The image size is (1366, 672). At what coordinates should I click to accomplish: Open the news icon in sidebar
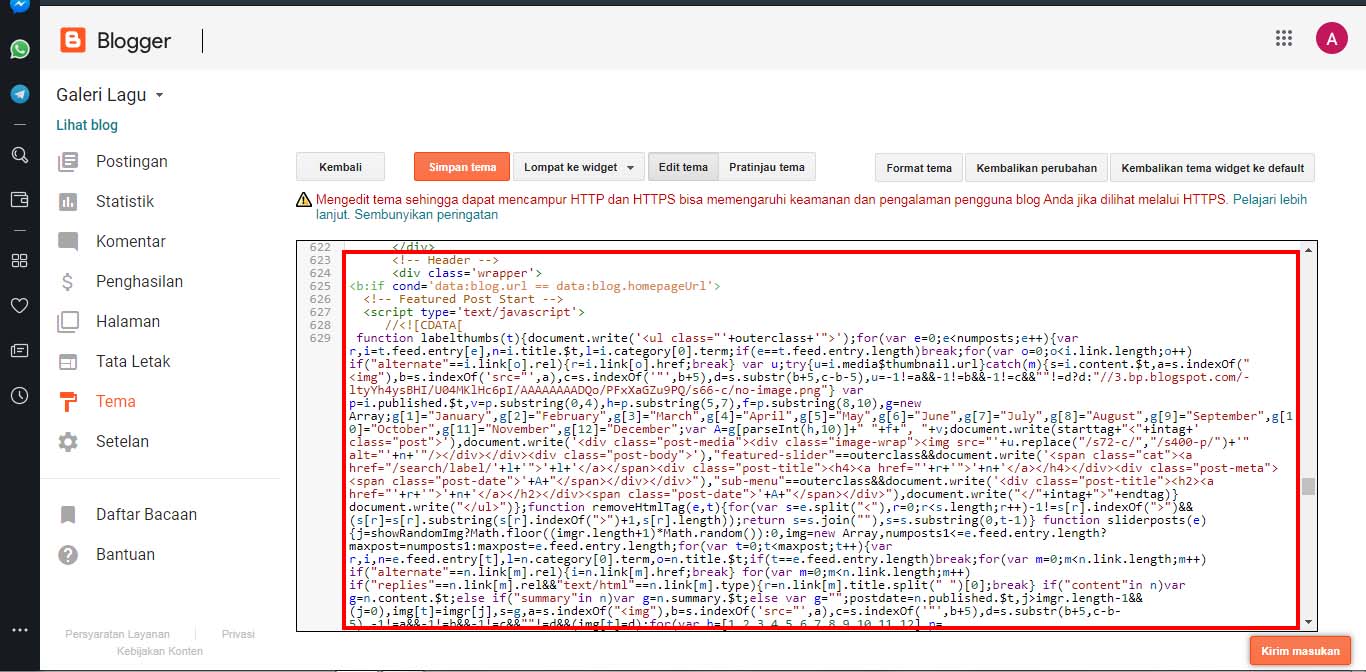[20, 350]
